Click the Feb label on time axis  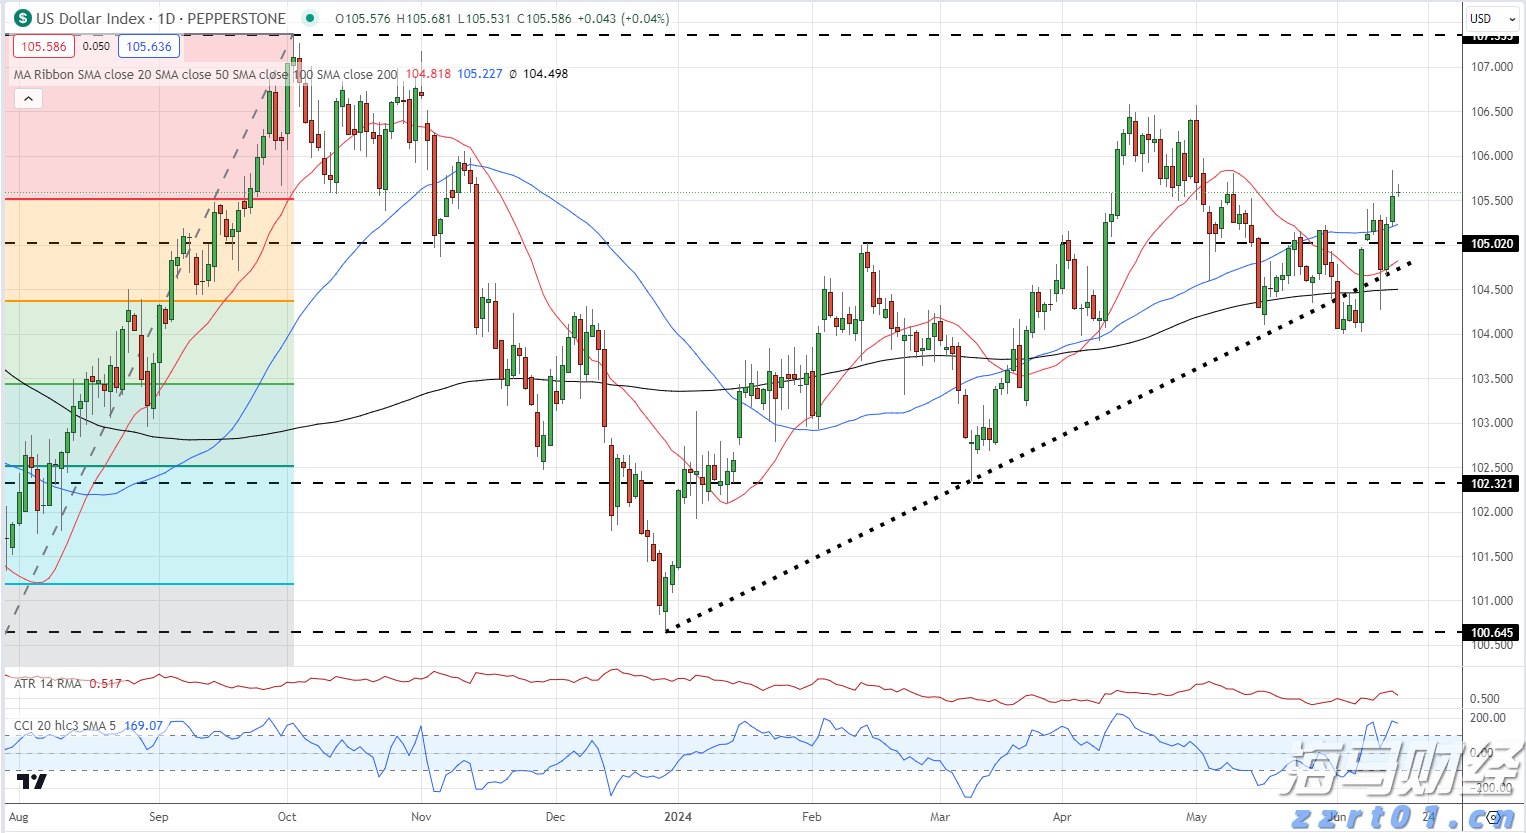812,817
